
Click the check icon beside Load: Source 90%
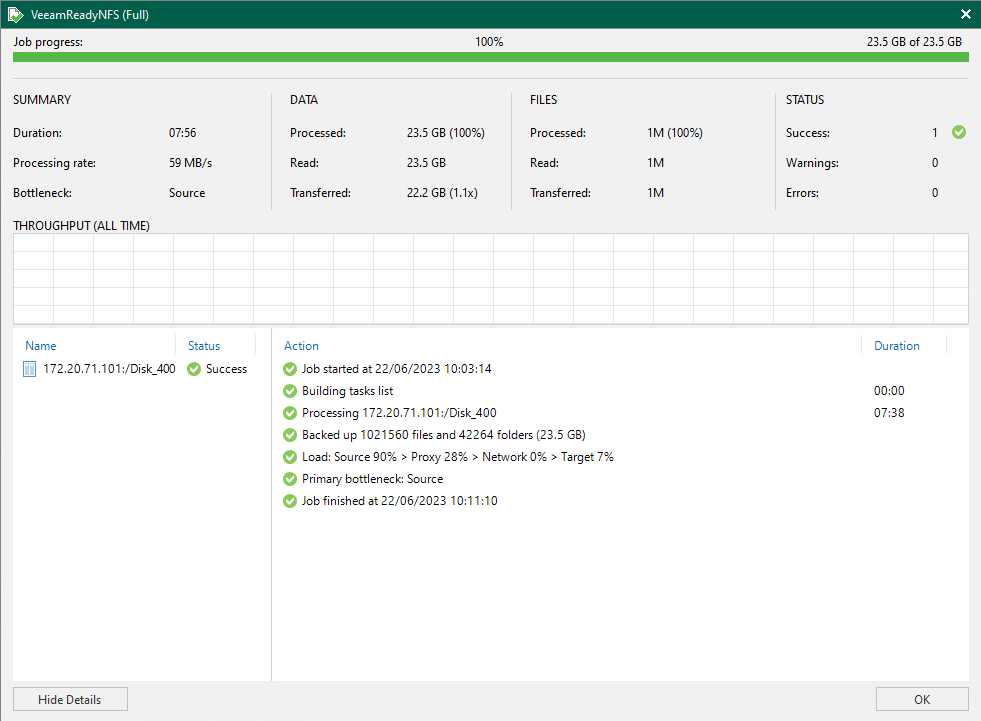pos(290,456)
